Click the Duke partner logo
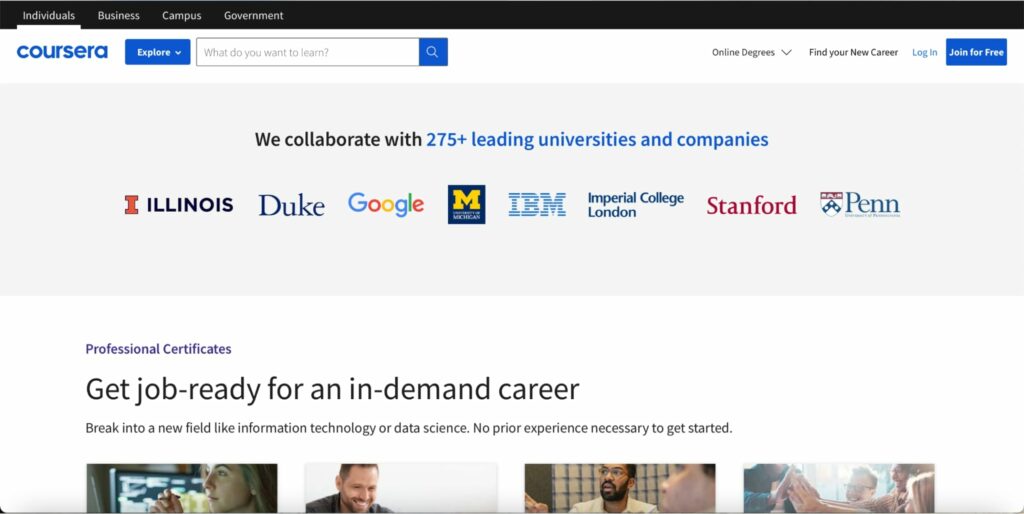Viewport: 1024px width, 514px height. pyautogui.click(x=291, y=205)
